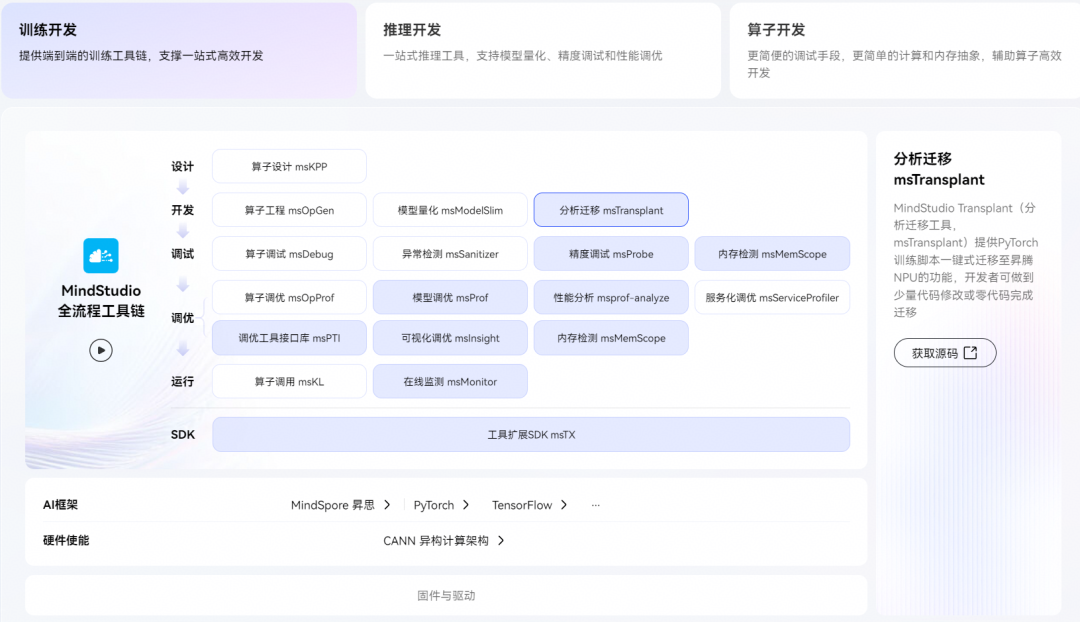Click the AI框架 row label

[61, 505]
